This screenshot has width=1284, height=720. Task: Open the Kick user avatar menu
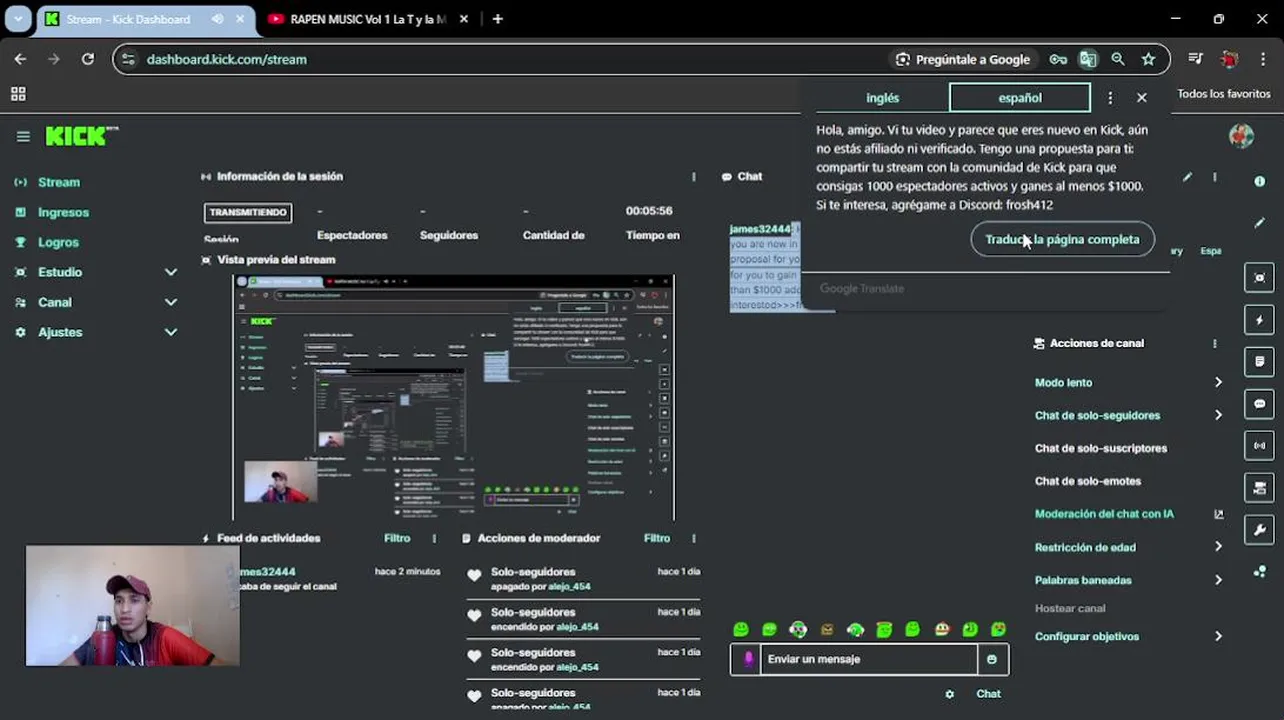(x=1241, y=136)
